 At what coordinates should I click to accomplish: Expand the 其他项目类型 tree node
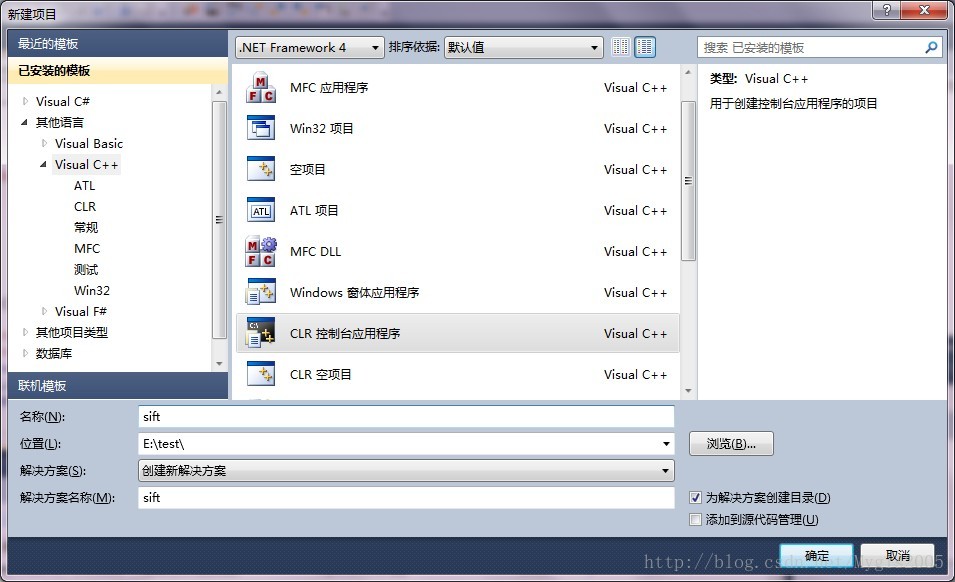coord(26,332)
